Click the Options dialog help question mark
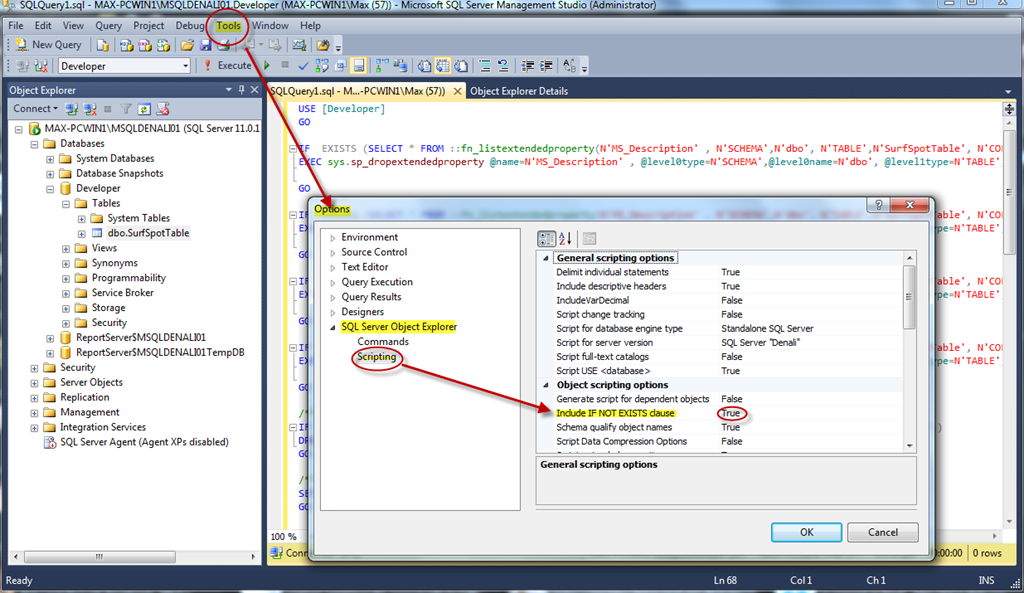This screenshot has height=593, width=1024. tap(878, 205)
